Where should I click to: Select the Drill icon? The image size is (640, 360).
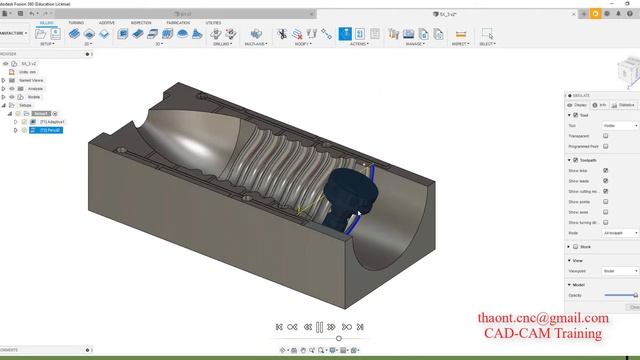pos(216,34)
